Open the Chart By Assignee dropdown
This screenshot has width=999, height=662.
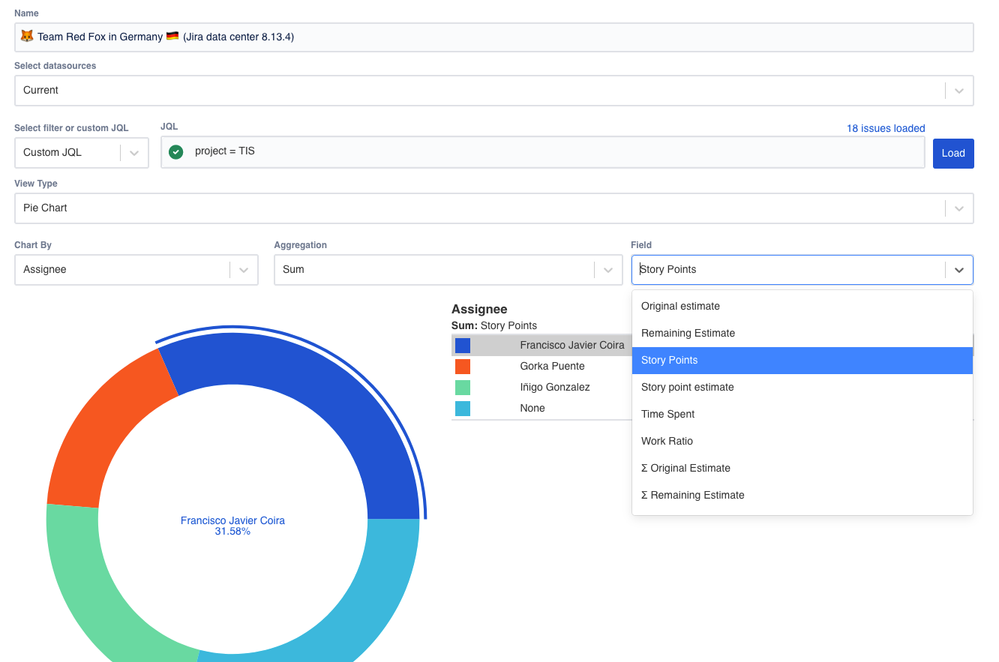[136, 270]
